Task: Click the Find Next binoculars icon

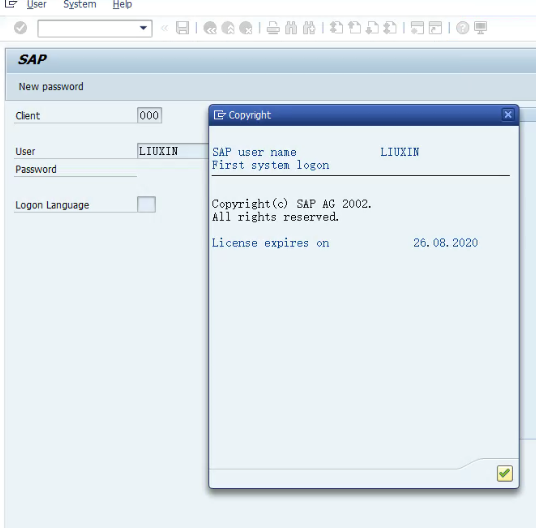Action: [309, 28]
